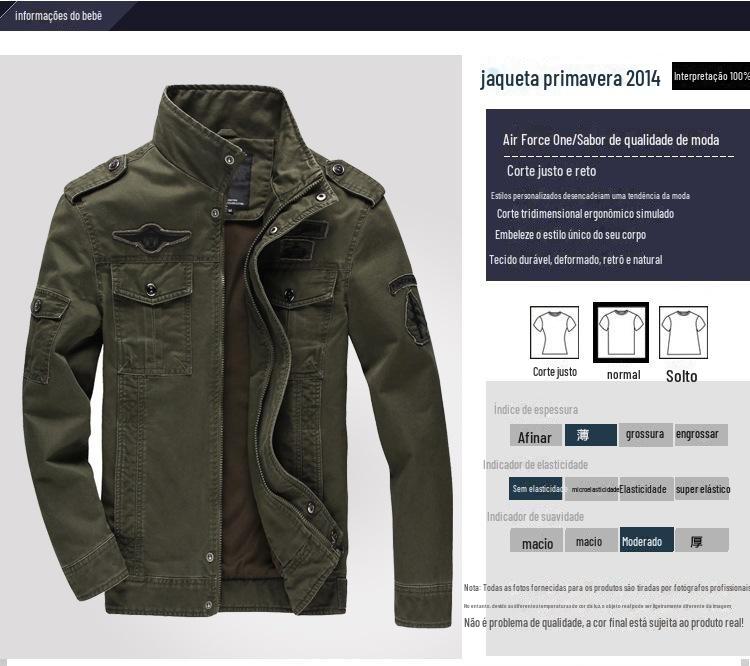Click the sleeve patch emblem on jacket
The image size is (750, 666).
pyautogui.click(x=410, y=309)
